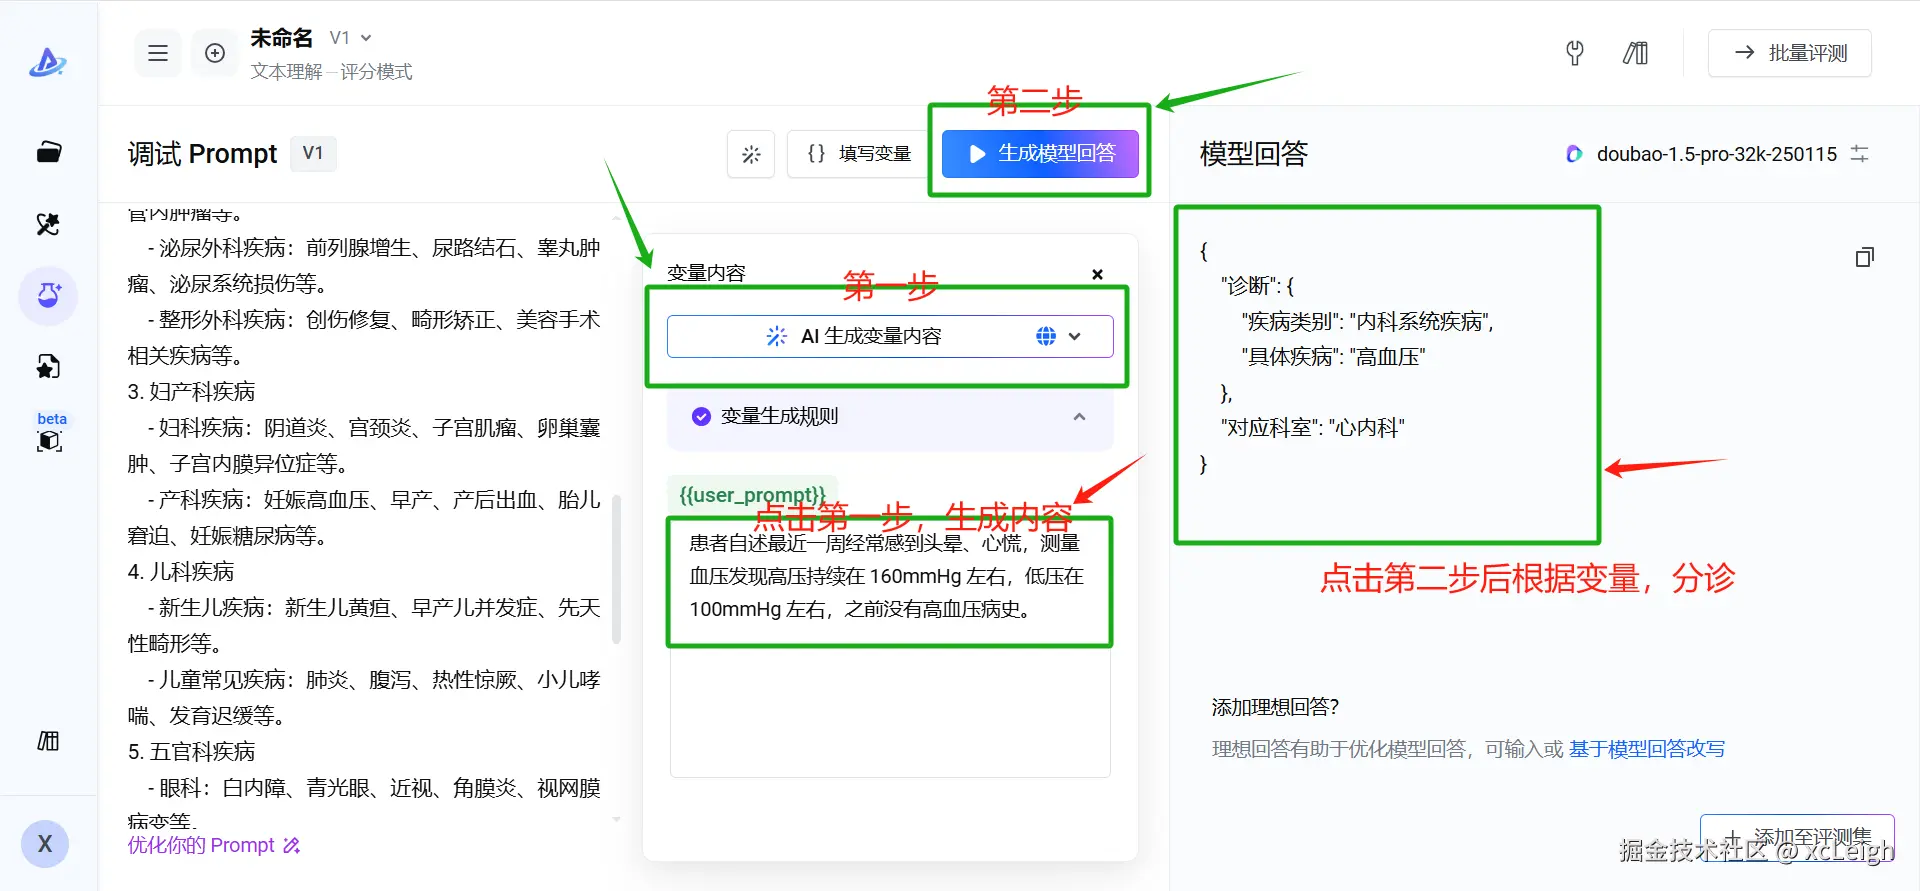Open model settings sliders icon

(x=1859, y=154)
